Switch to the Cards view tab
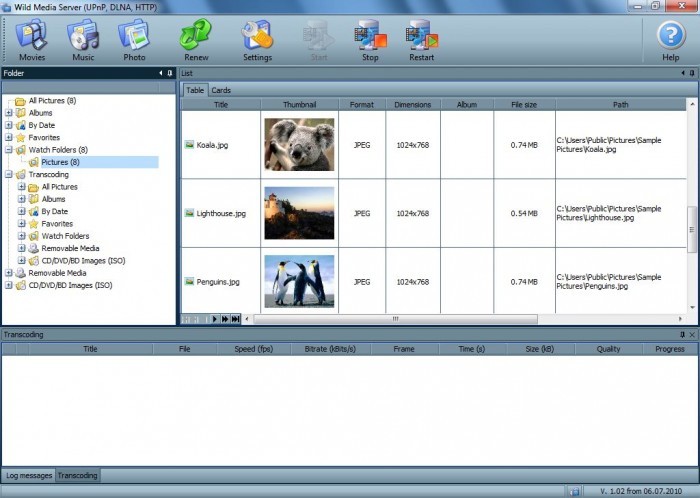The width and height of the screenshot is (700, 498). tap(220, 90)
